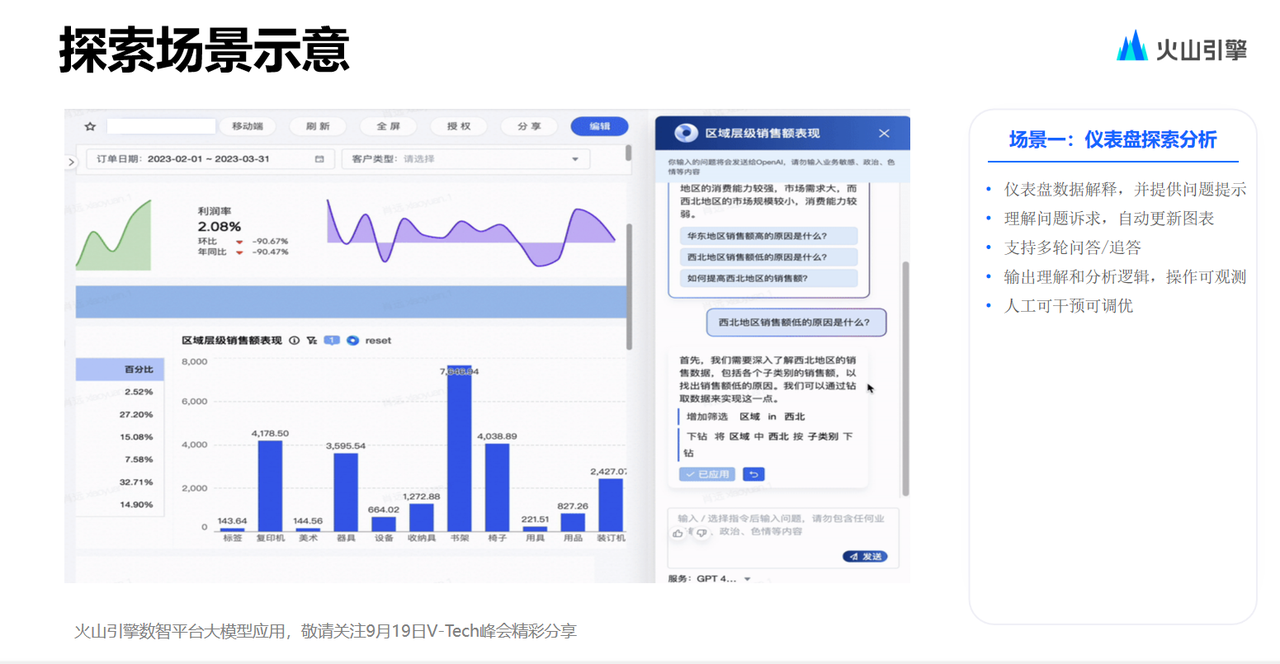Select suggestion 如何提高西北地区的销售额?
This screenshot has width=1280, height=664.
768,278
